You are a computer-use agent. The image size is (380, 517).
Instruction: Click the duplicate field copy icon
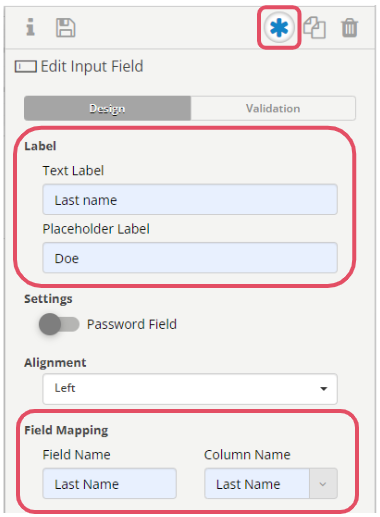(314, 28)
